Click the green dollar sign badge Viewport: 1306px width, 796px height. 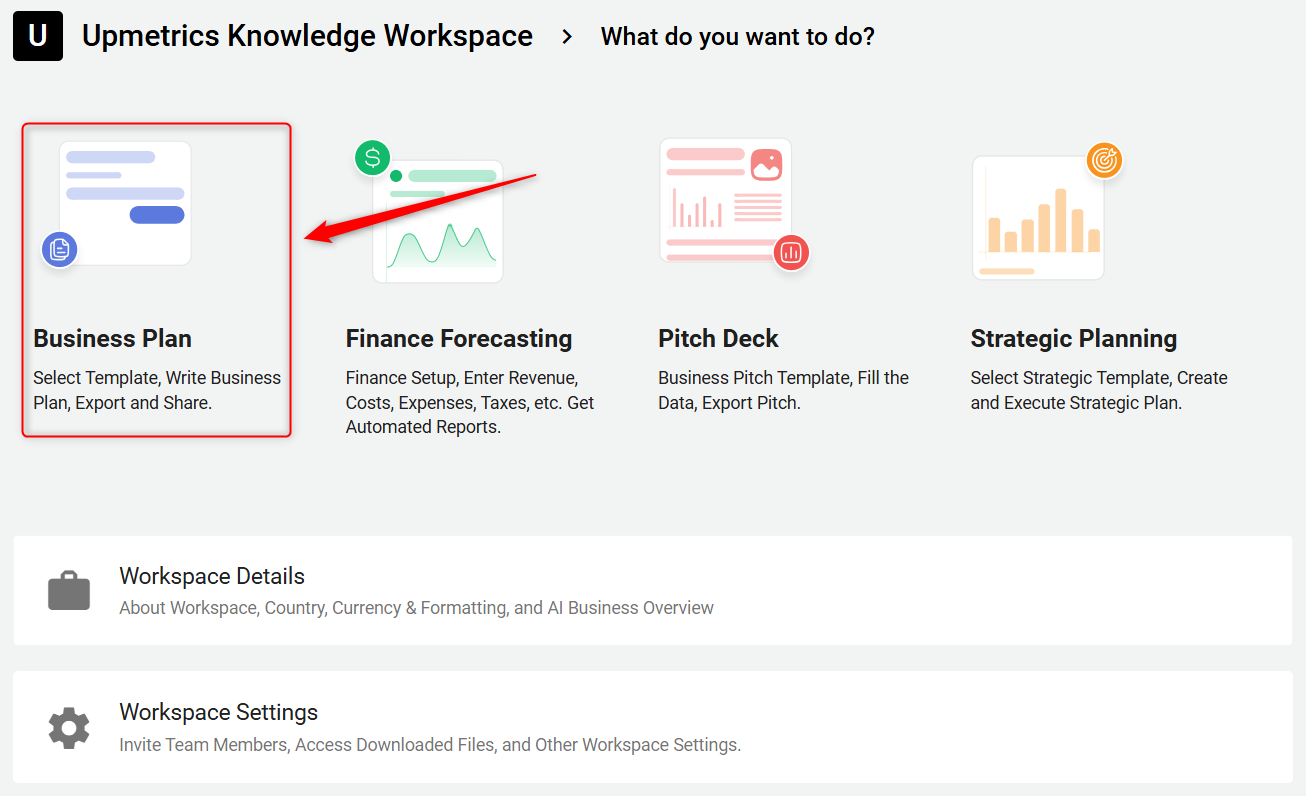[373, 157]
